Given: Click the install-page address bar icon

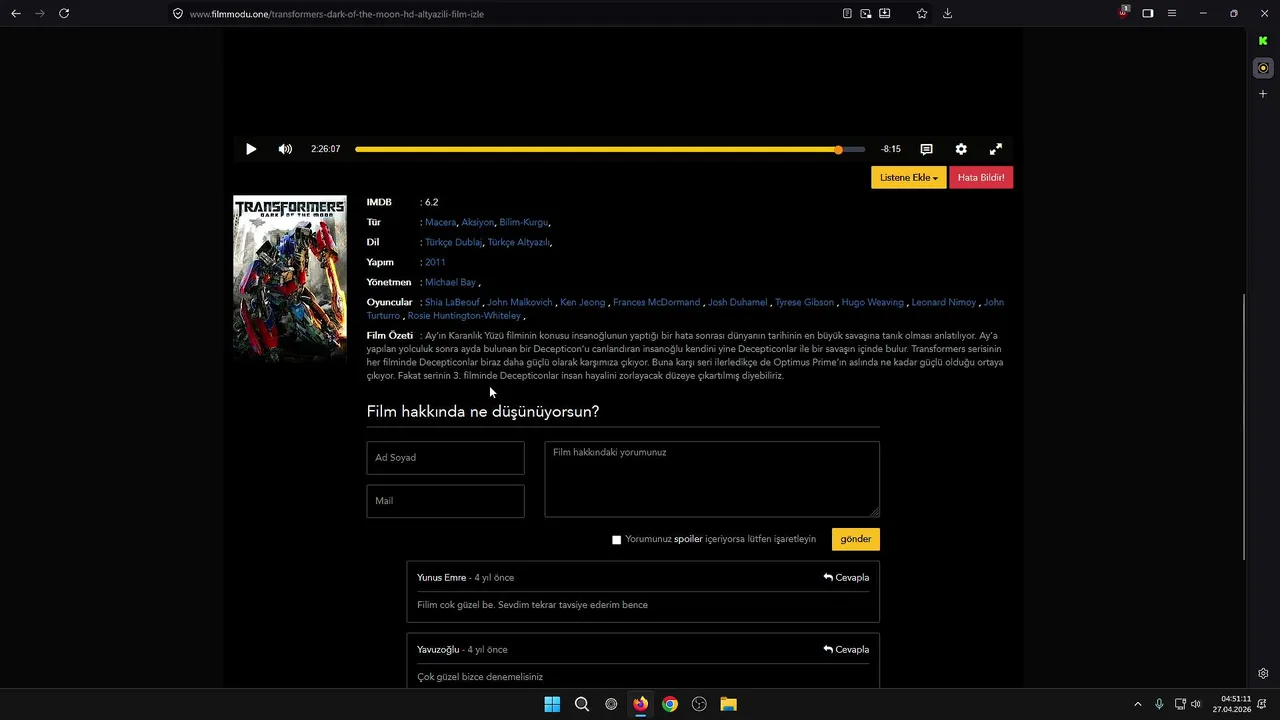Looking at the screenshot, I should point(885,13).
